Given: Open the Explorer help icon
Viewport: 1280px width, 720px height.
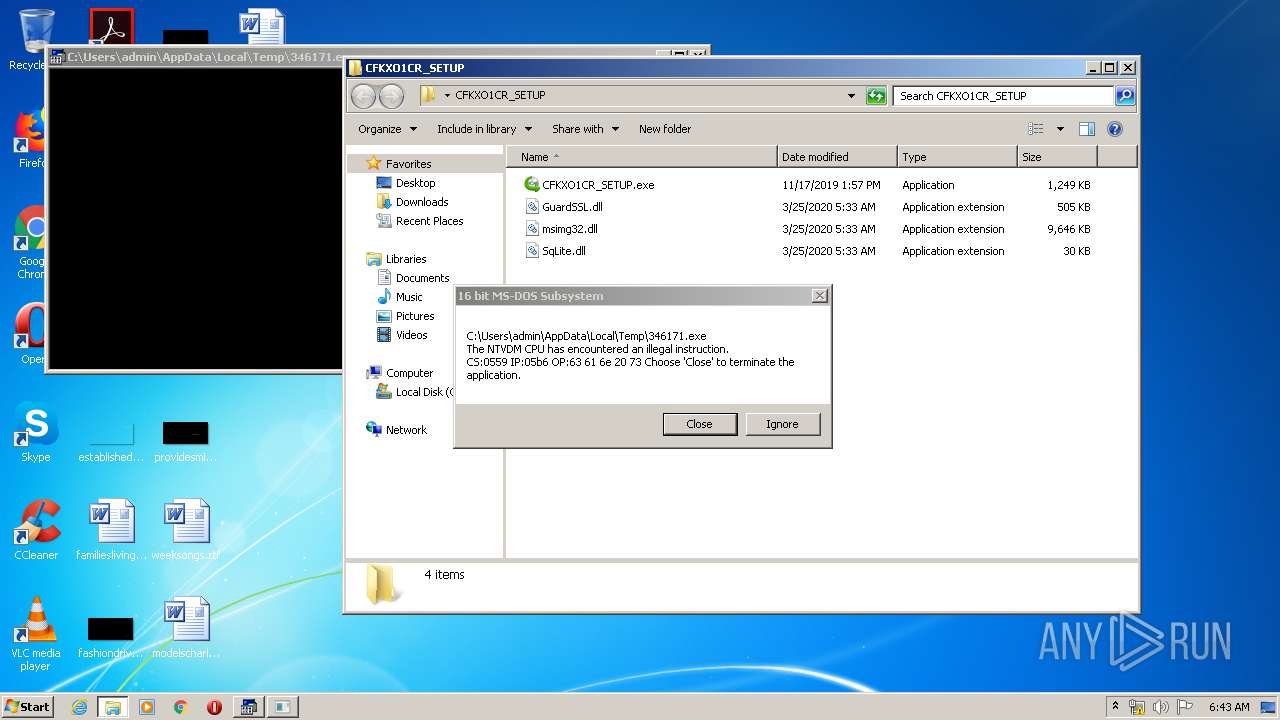Looking at the screenshot, I should tap(1115, 129).
